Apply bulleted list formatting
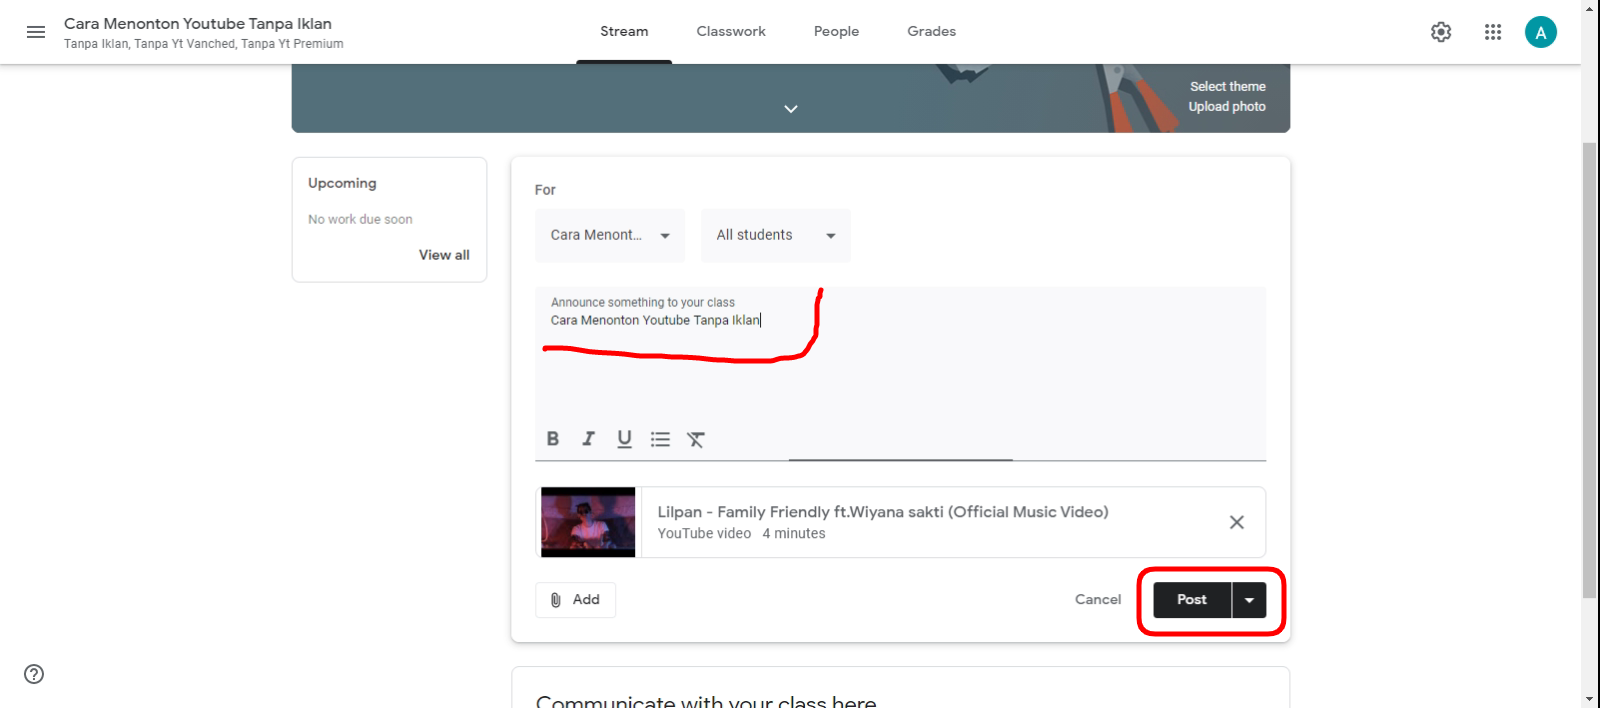Screen dimensions: 1600x708 point(660,439)
